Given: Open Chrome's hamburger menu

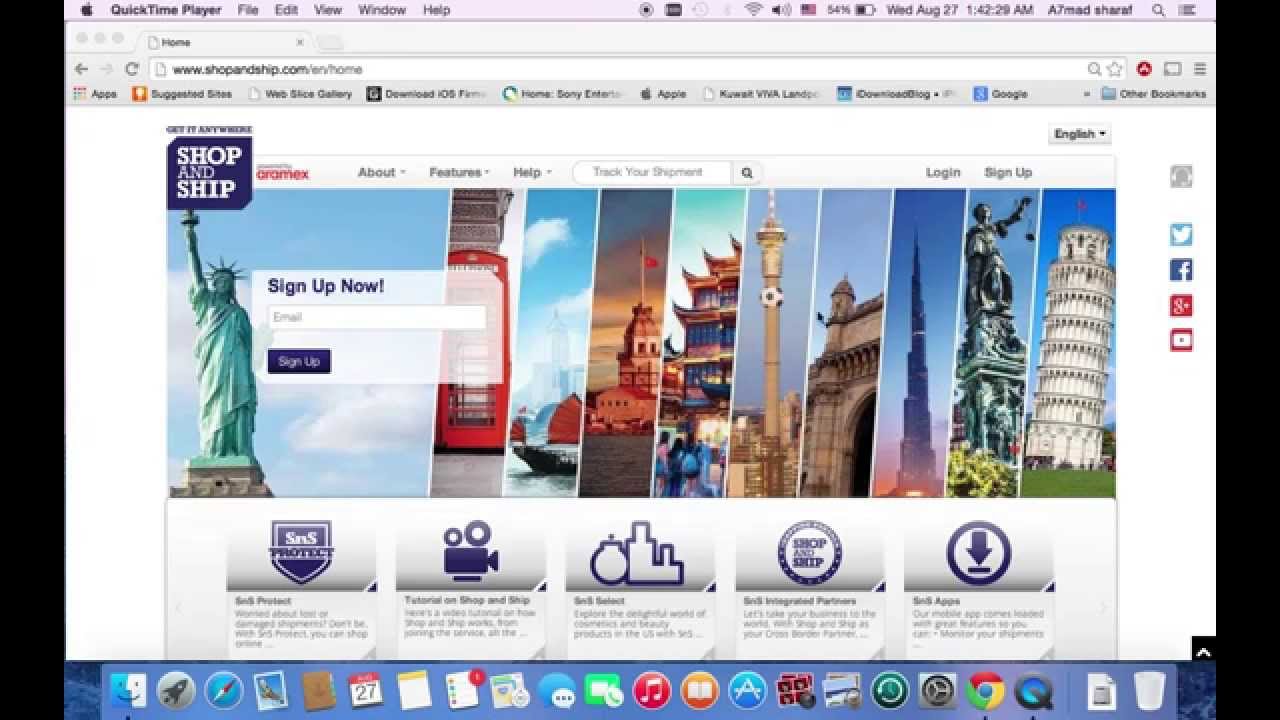Looking at the screenshot, I should coord(1200,69).
